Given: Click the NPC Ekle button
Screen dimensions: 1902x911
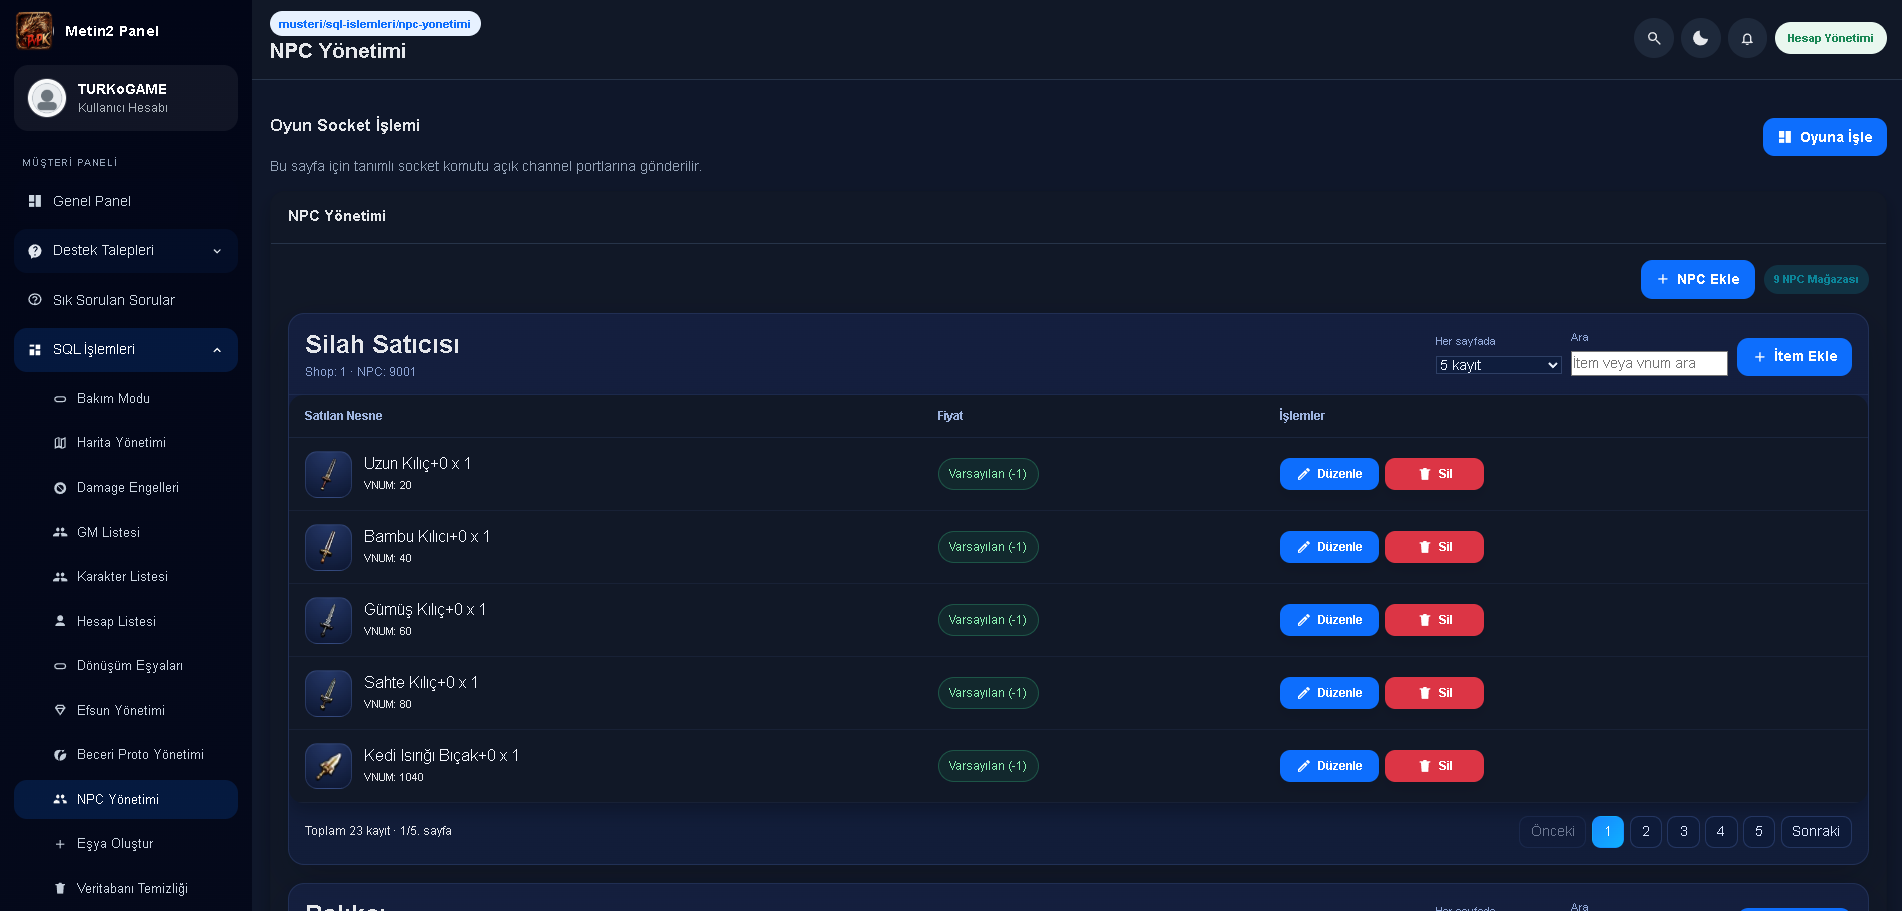Looking at the screenshot, I should pyautogui.click(x=1697, y=279).
